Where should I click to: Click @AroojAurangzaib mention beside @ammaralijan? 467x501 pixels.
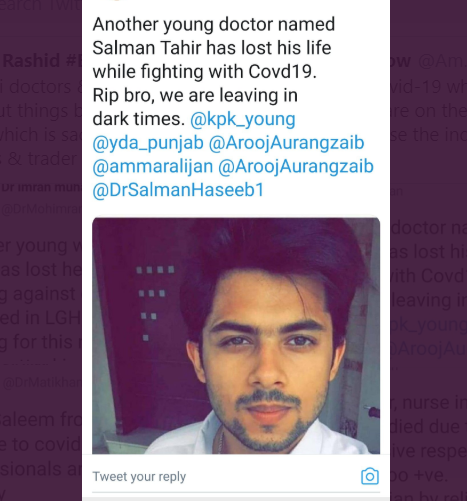[296, 167]
